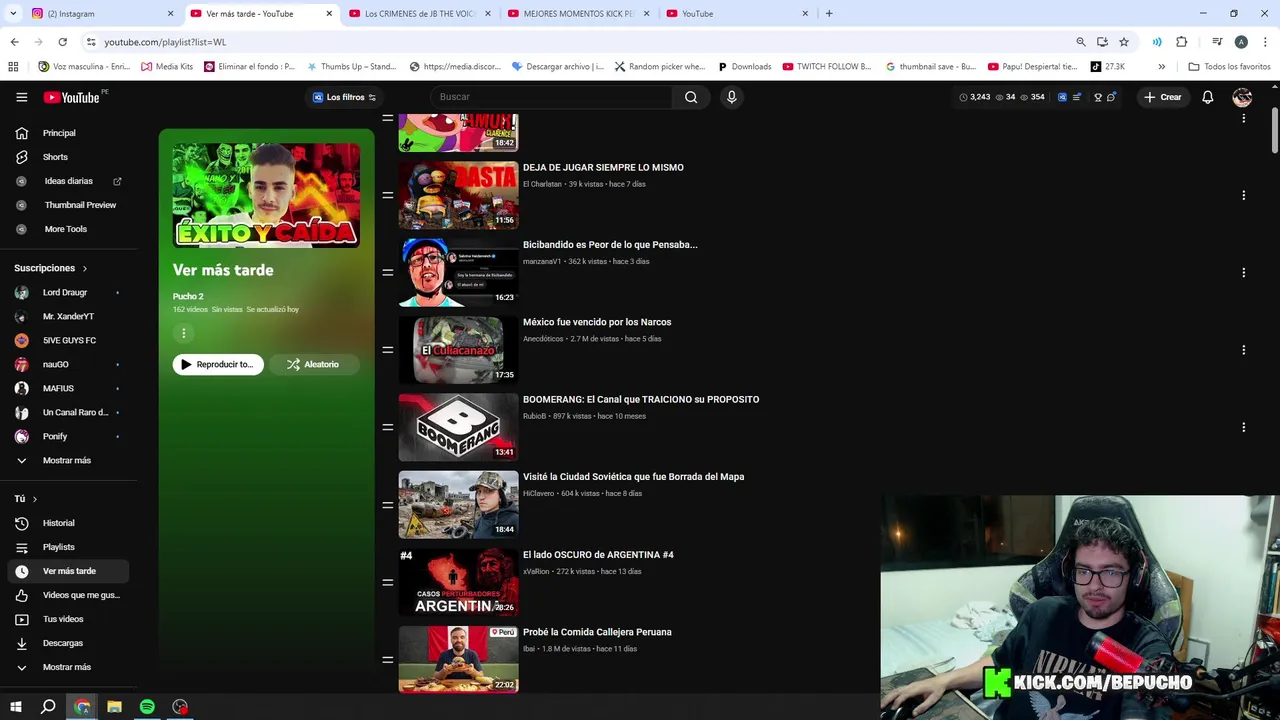Screen dimensions: 1280x720
Task: Click the Chrome zoom magnifier icon
Action: tap(1081, 42)
